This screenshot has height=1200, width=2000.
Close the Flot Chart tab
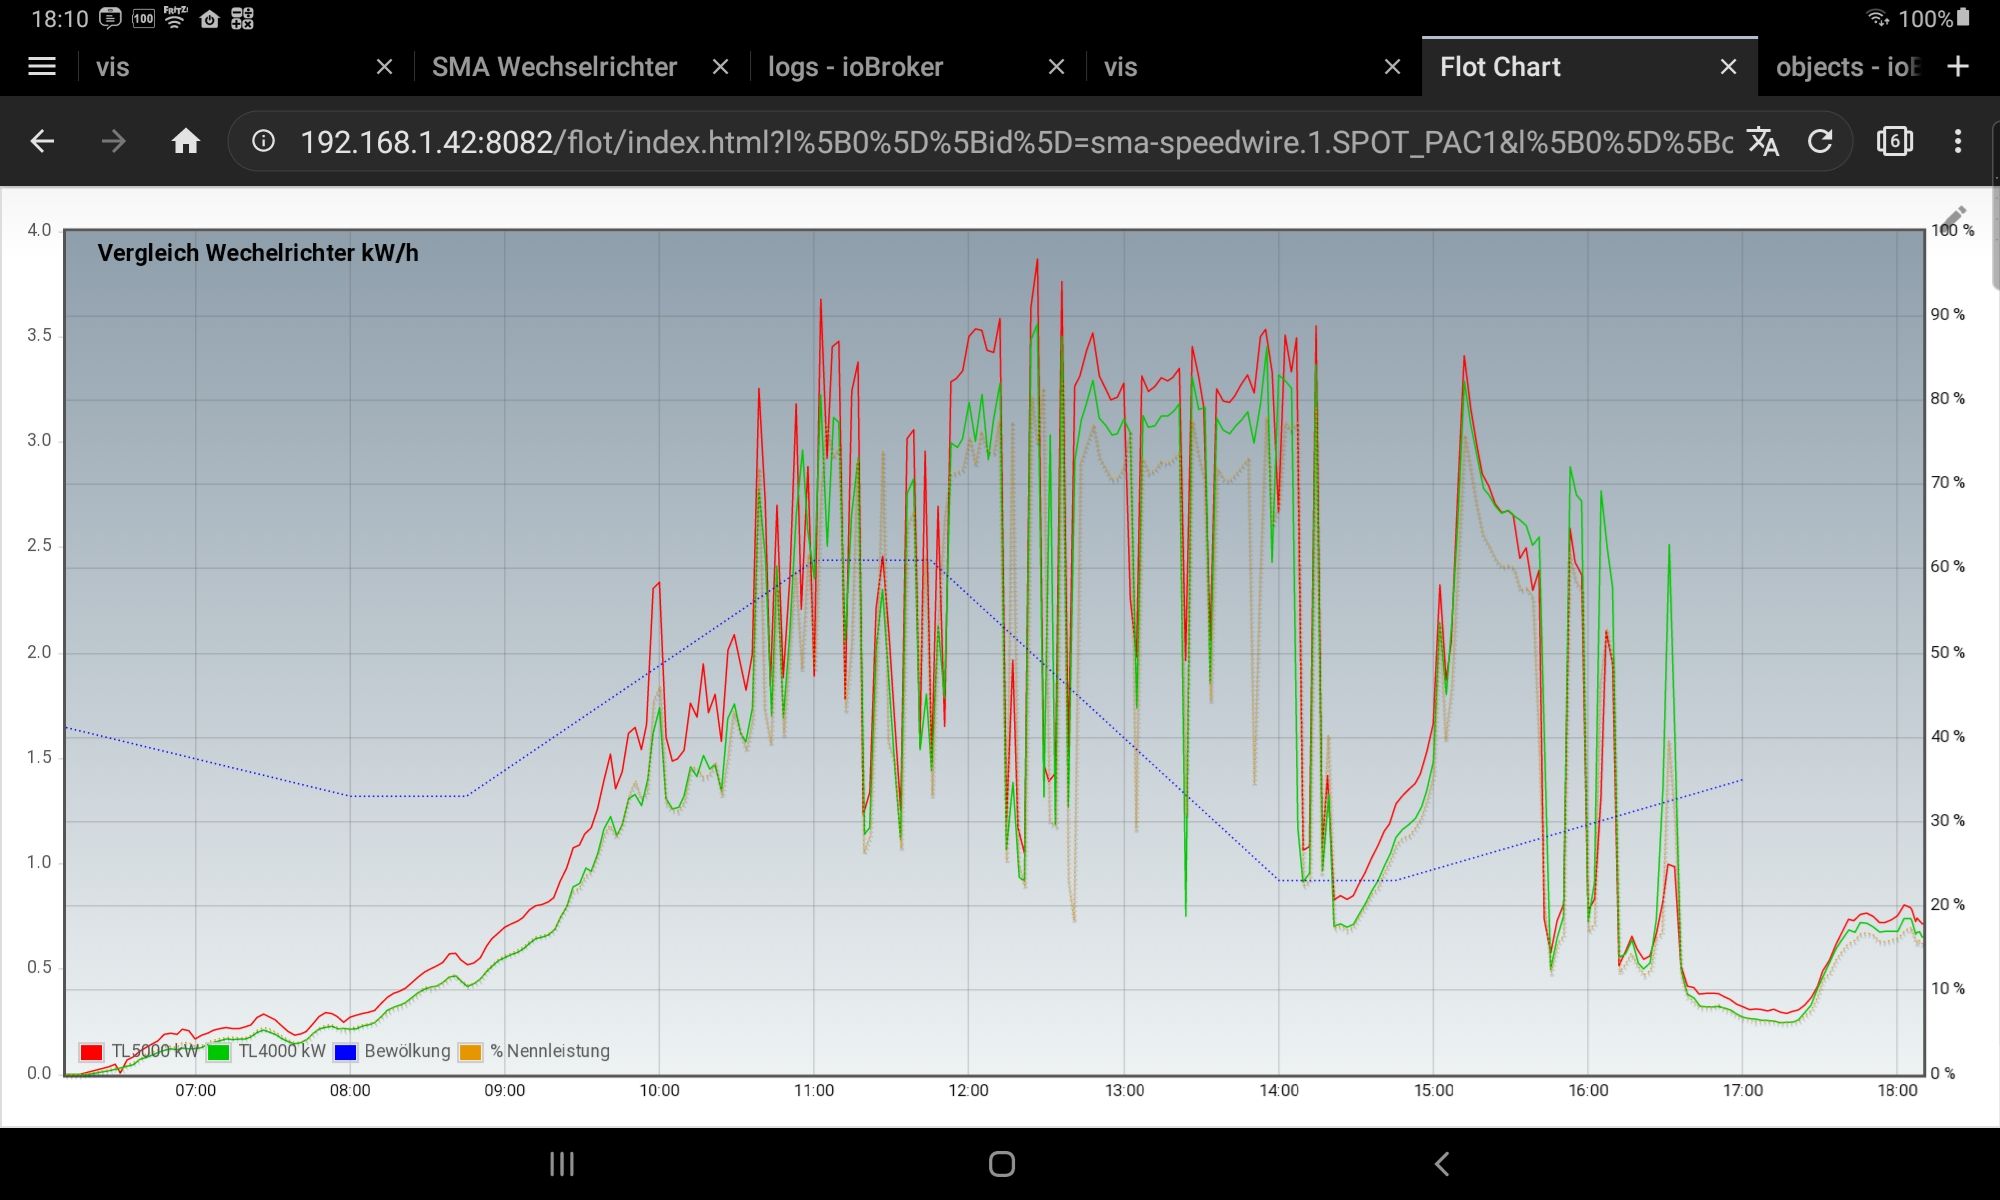[x=1728, y=67]
